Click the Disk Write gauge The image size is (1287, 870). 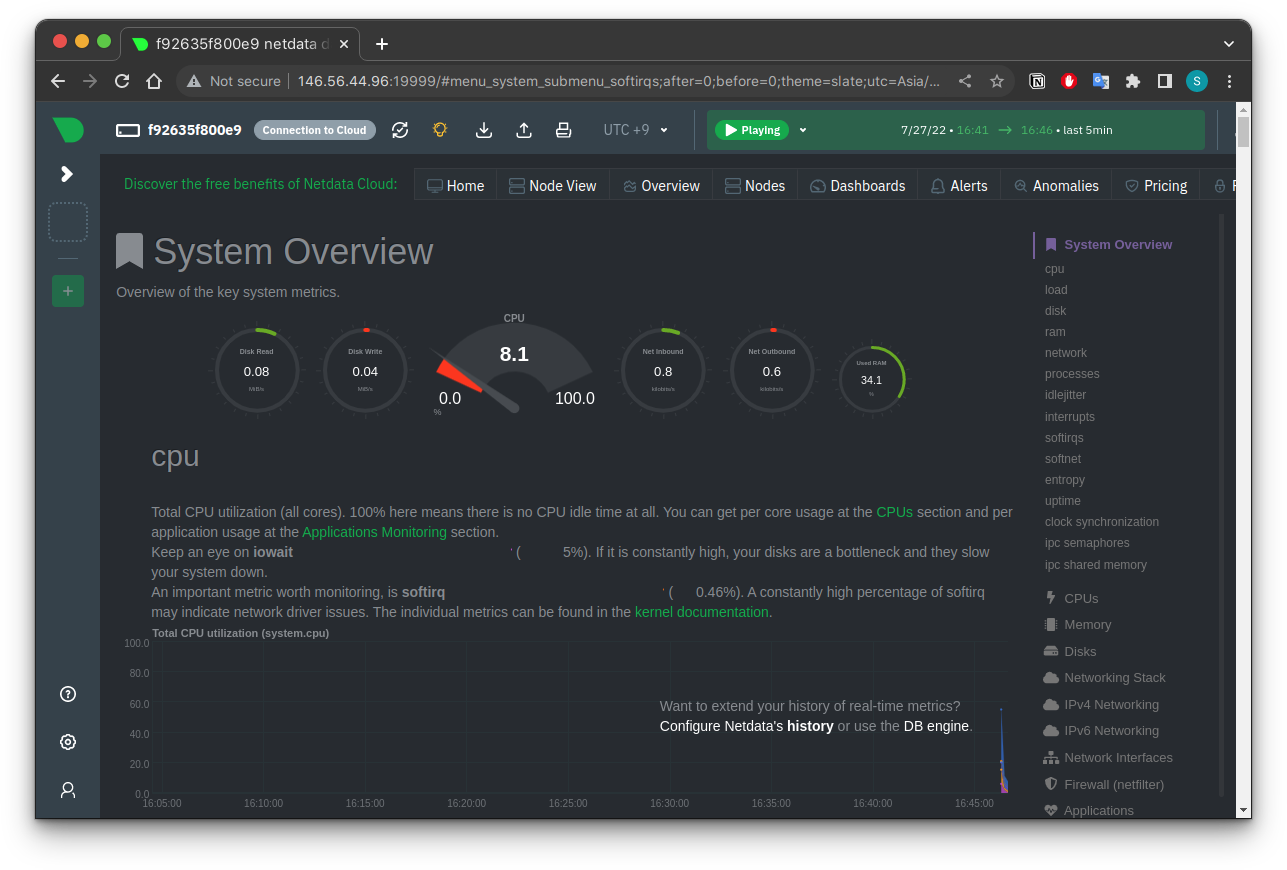click(365, 370)
